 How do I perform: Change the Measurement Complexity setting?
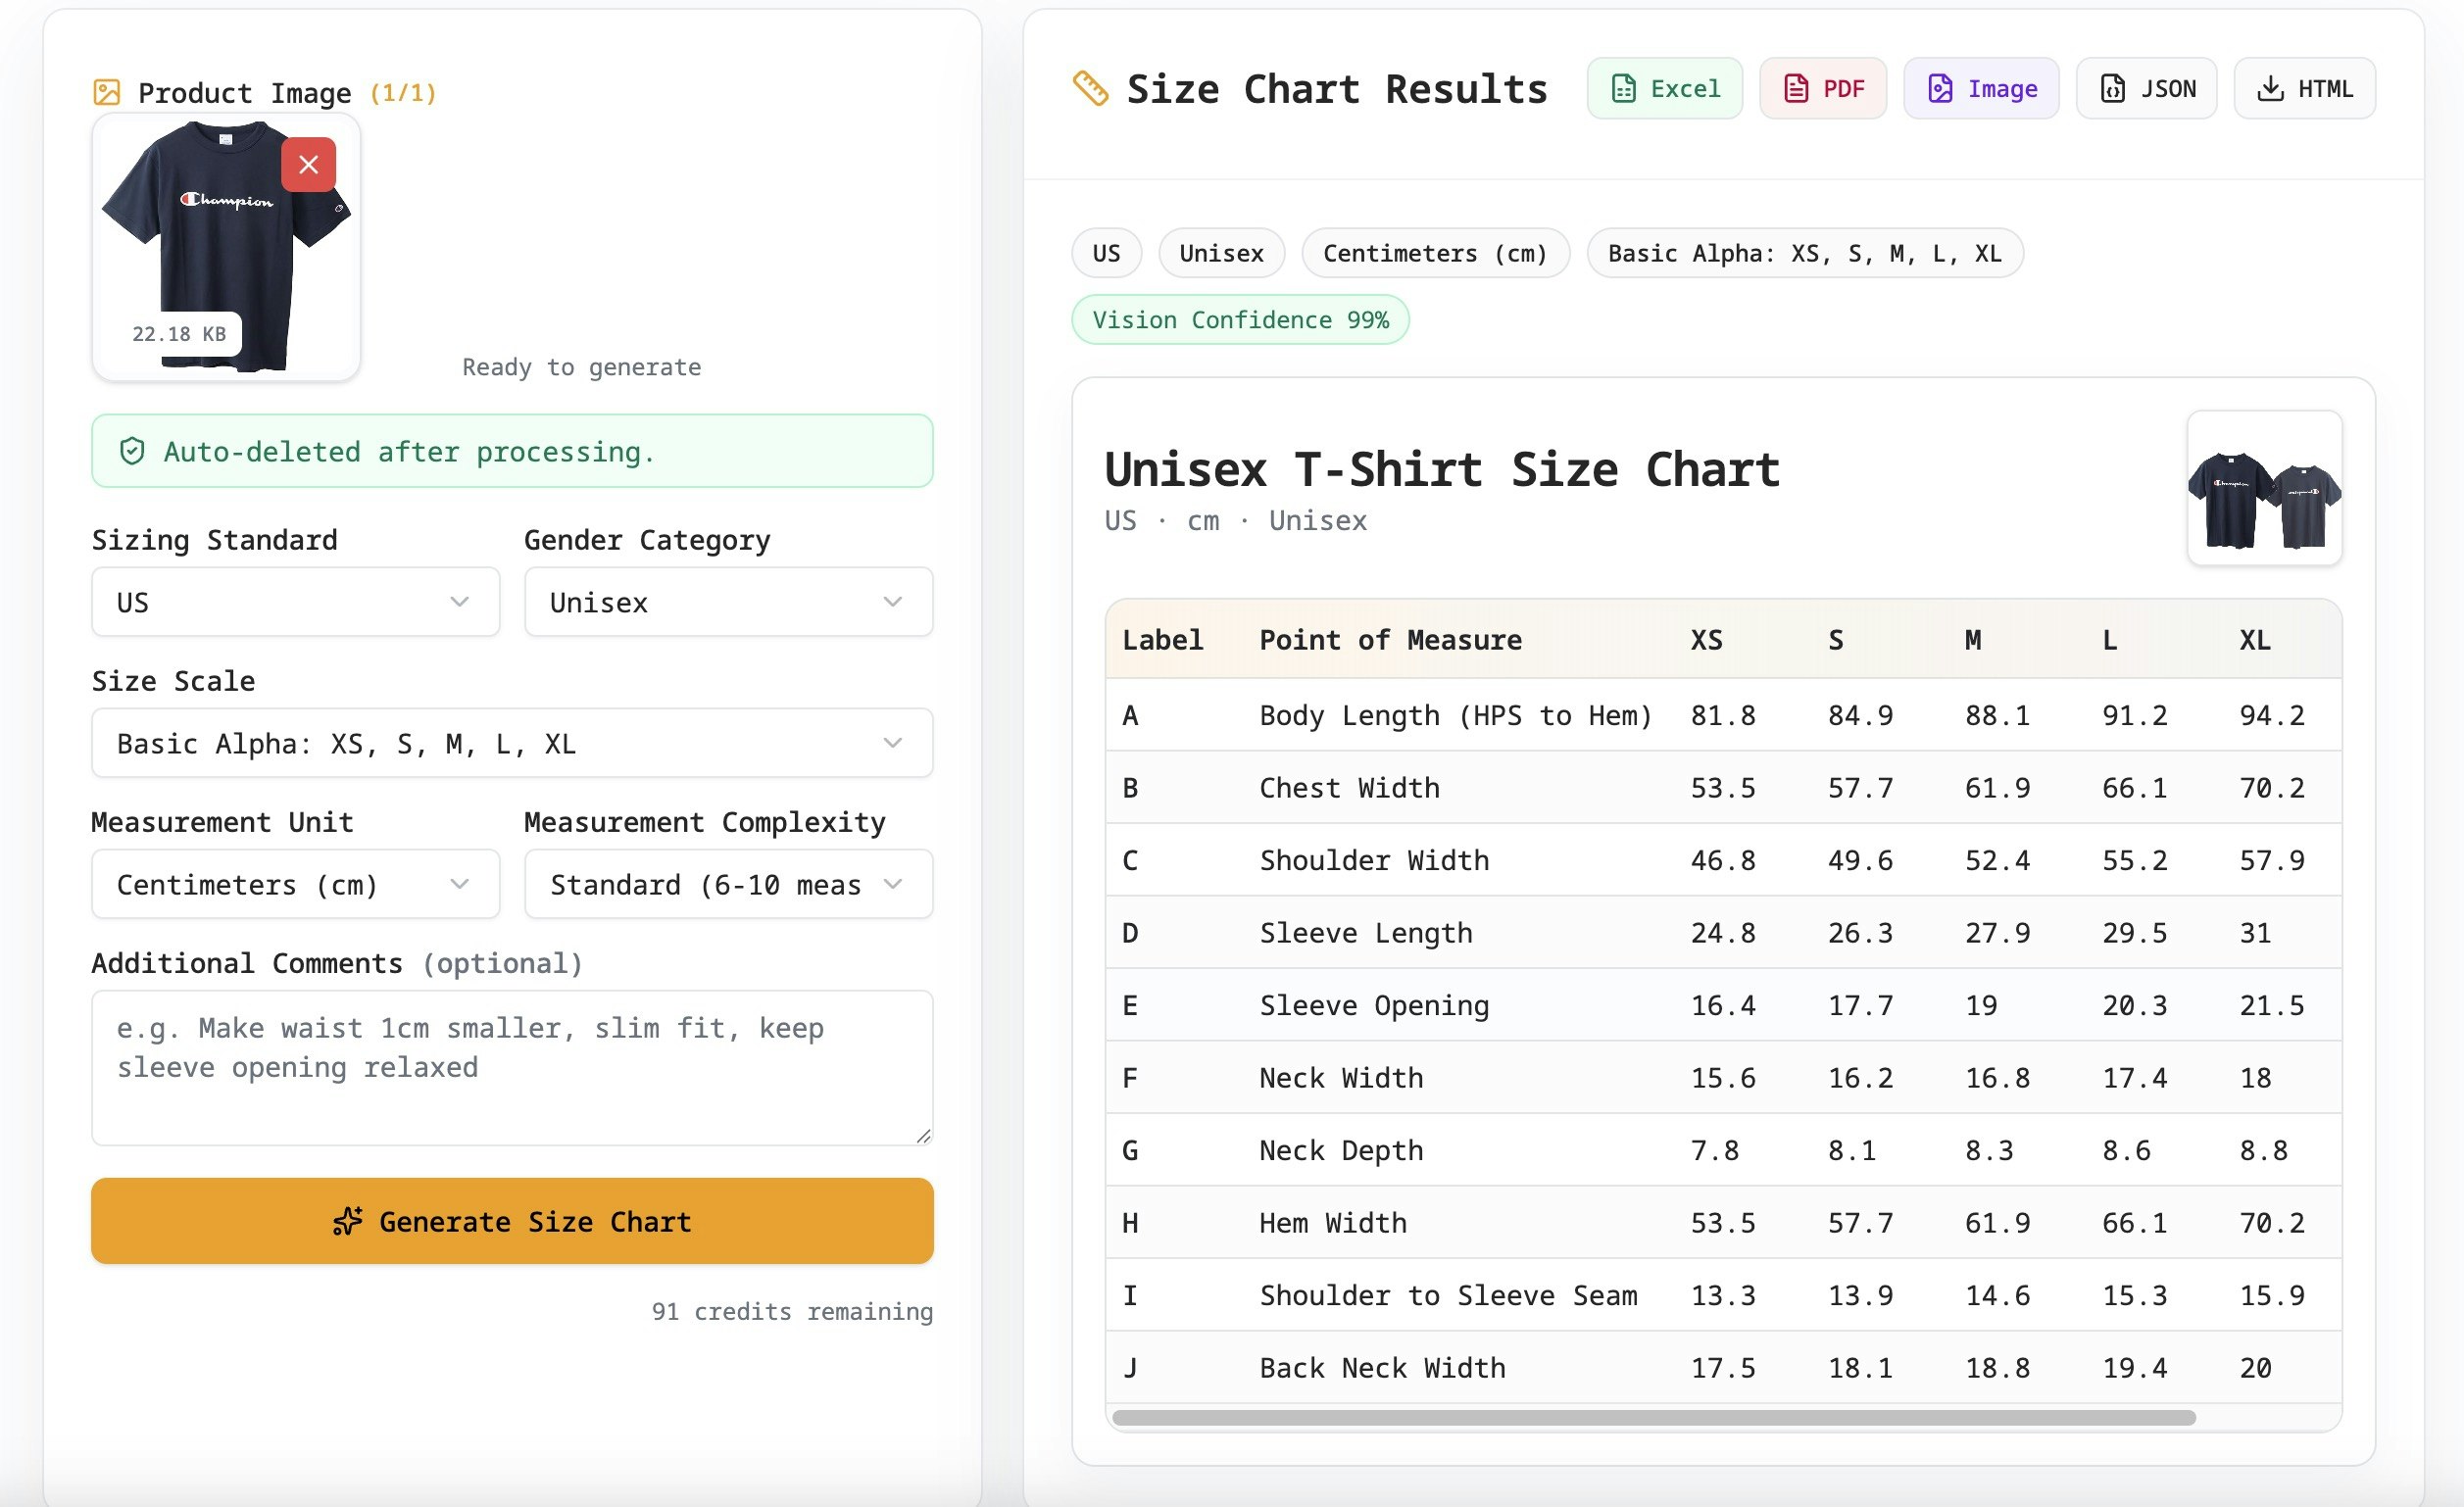[x=727, y=883]
